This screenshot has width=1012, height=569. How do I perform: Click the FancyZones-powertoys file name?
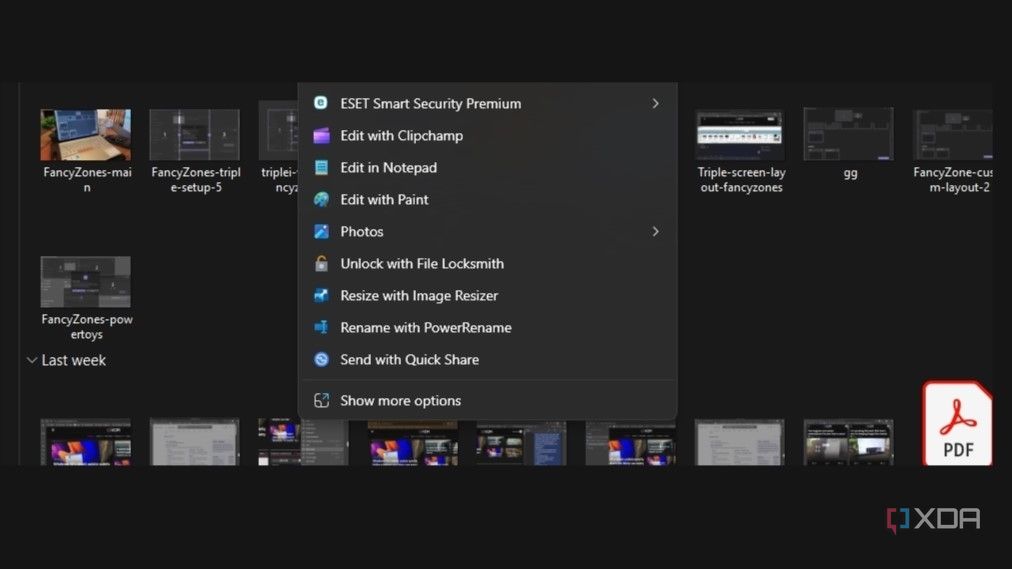[x=87, y=326]
